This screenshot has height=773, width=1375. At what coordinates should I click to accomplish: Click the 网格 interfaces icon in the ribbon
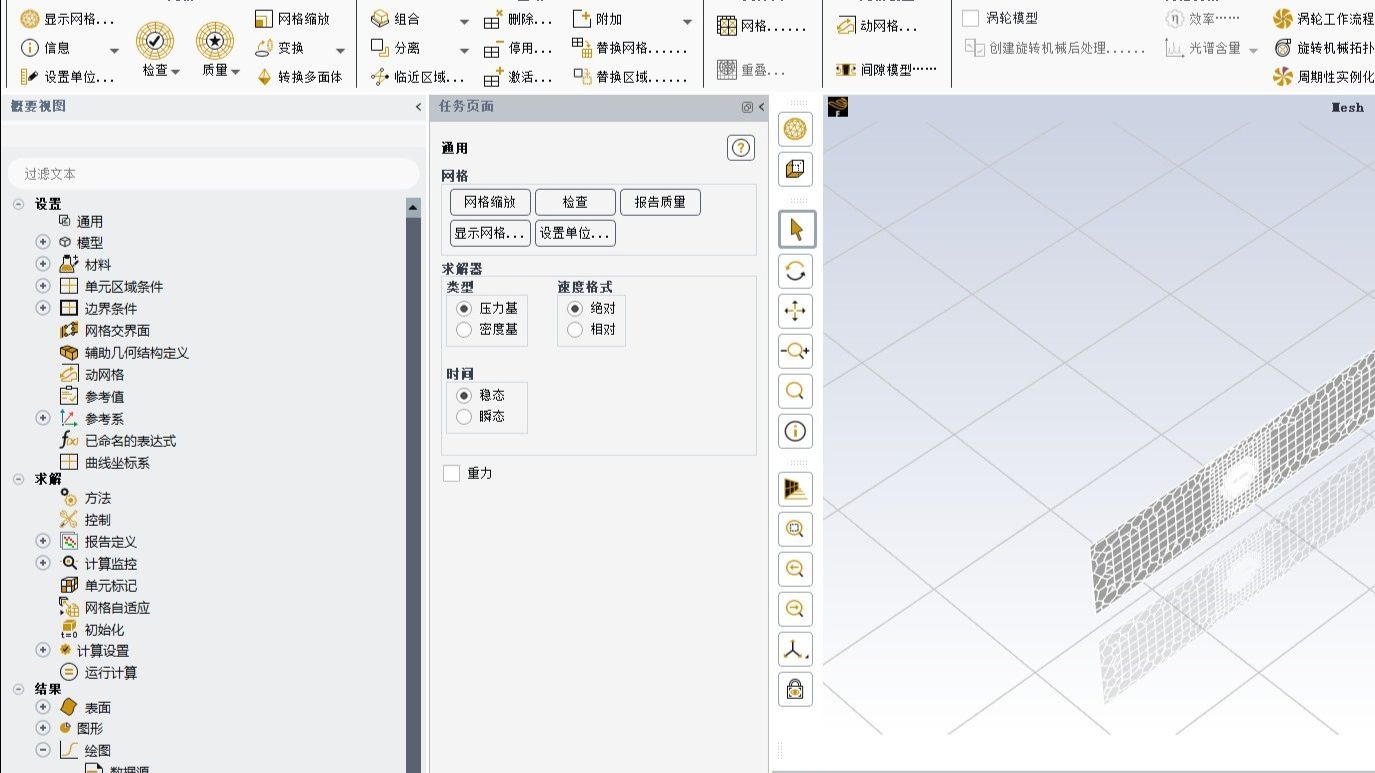(x=727, y=26)
